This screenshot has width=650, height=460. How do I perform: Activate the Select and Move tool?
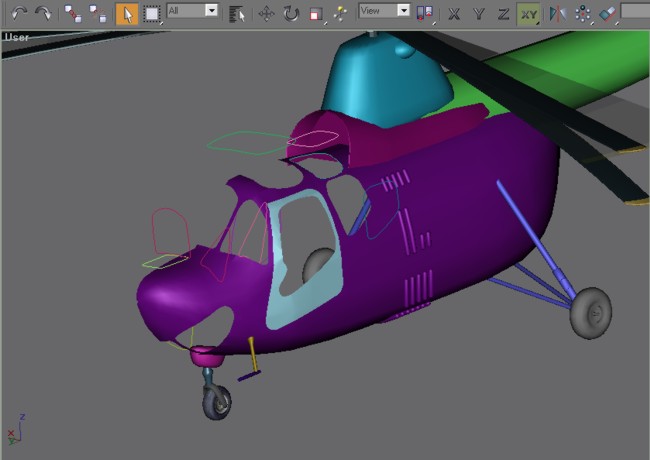[x=266, y=13]
